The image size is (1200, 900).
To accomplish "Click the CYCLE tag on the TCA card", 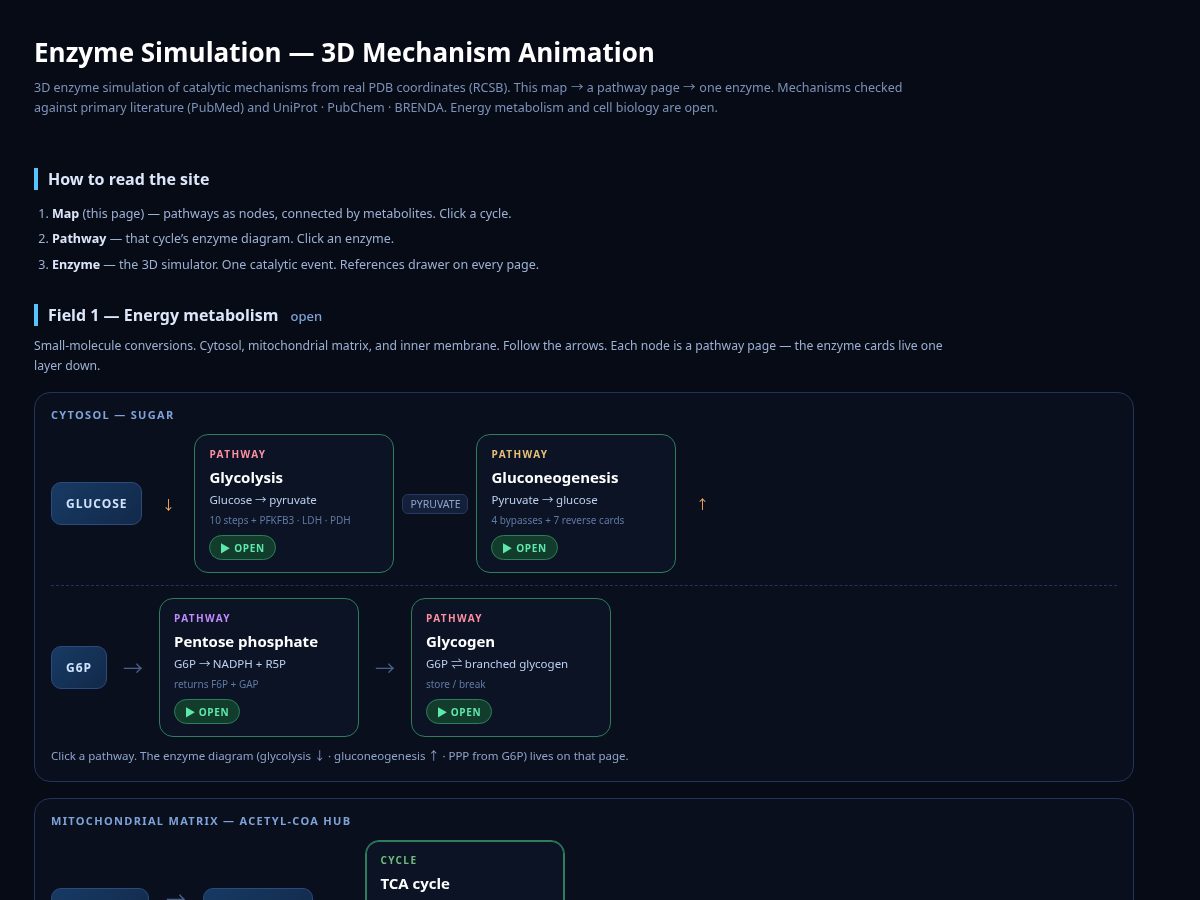I will coord(399,860).
